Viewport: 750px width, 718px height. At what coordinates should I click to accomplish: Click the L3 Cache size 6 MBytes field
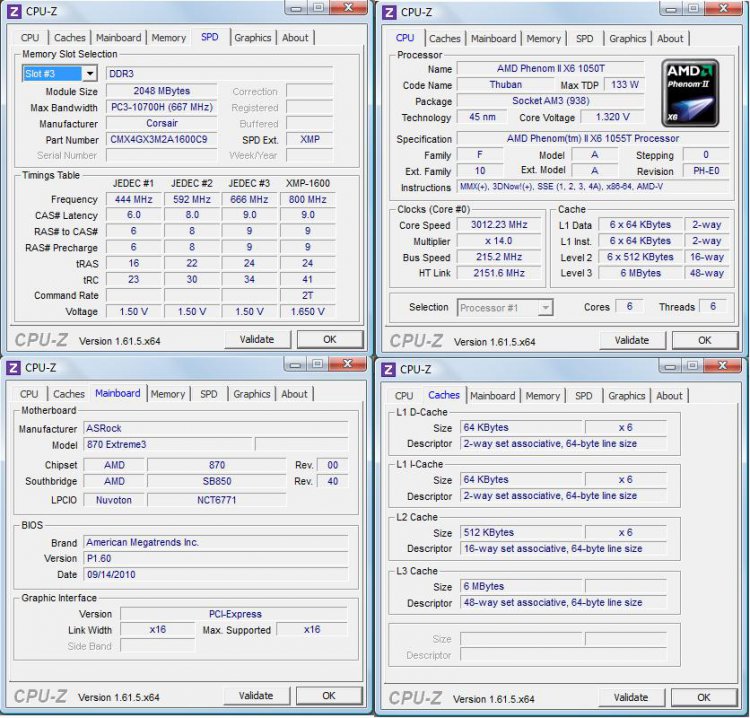tap(521, 586)
